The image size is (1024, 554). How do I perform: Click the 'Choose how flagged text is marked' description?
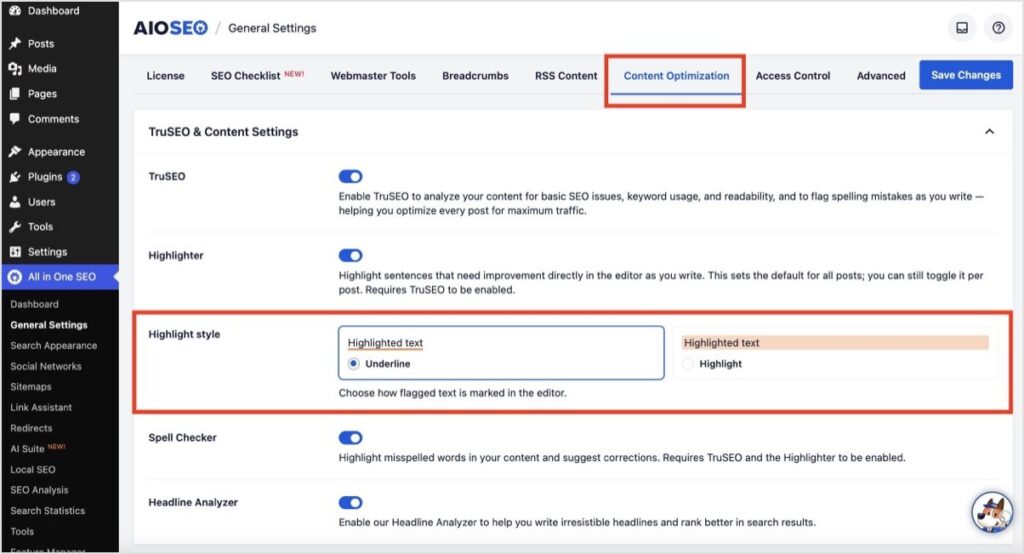453,393
